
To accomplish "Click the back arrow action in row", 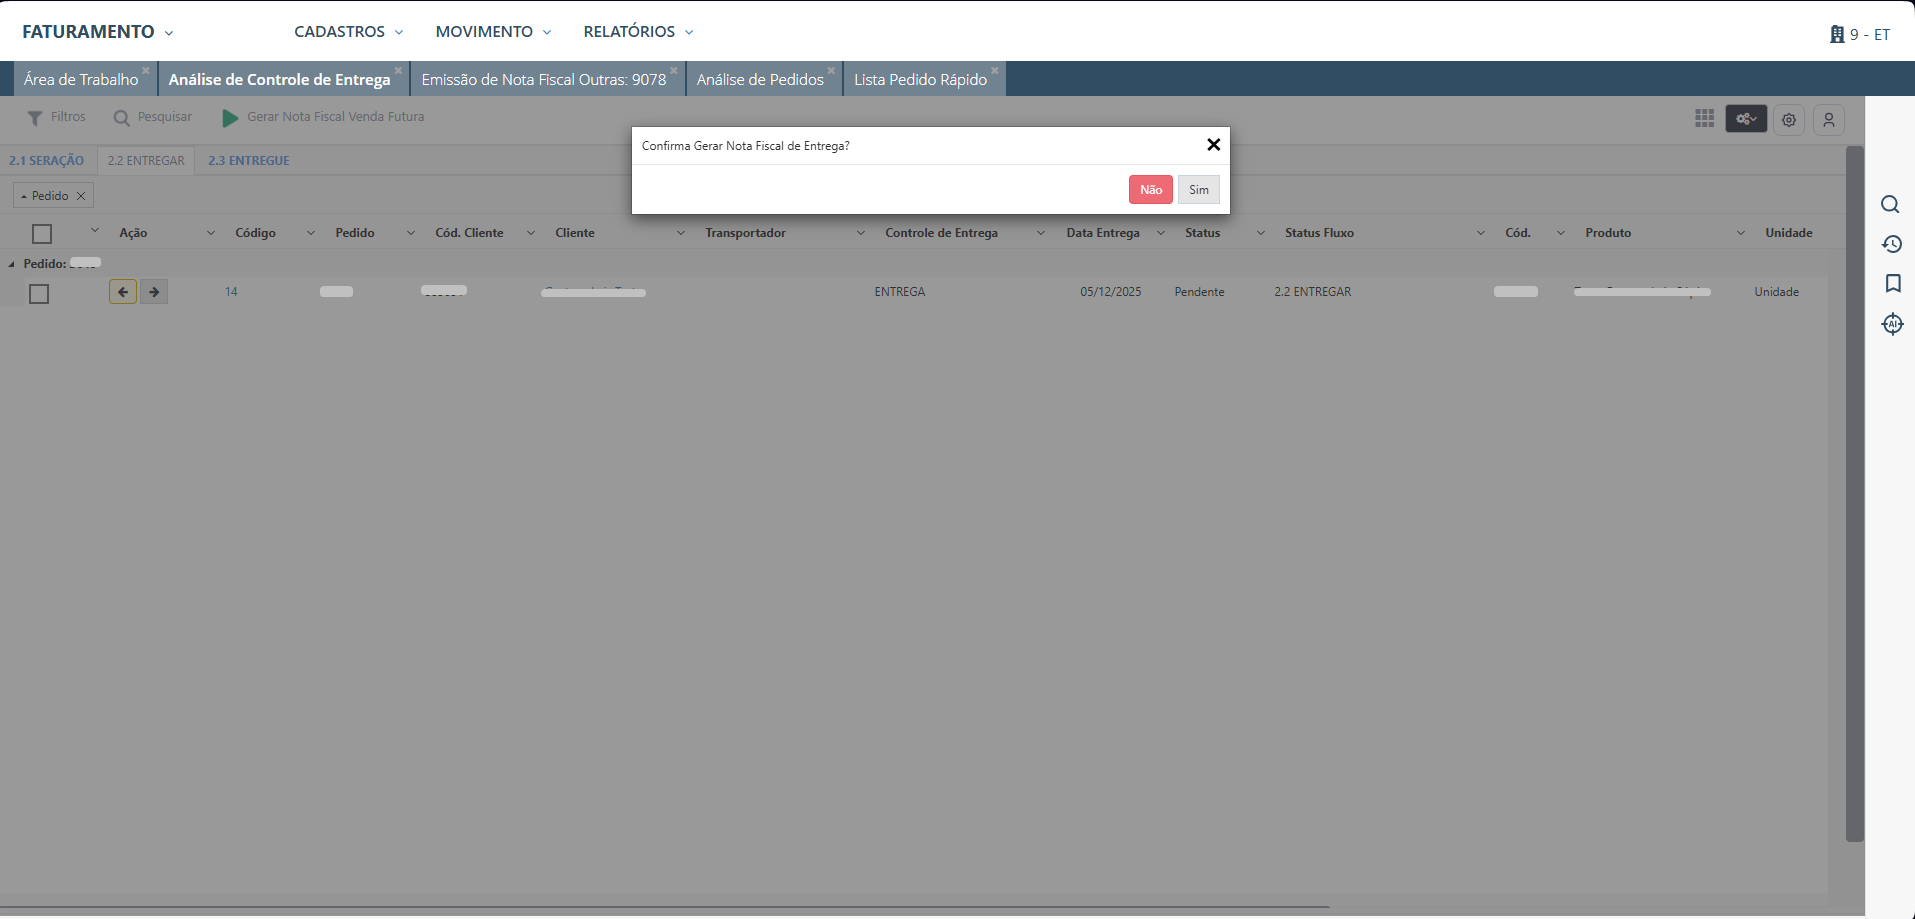I will 123,292.
